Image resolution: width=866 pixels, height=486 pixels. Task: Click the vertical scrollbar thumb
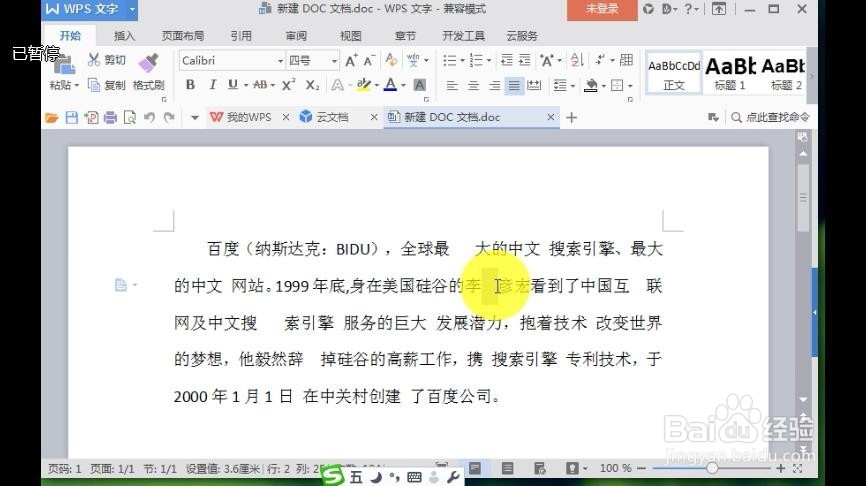[x=803, y=198]
